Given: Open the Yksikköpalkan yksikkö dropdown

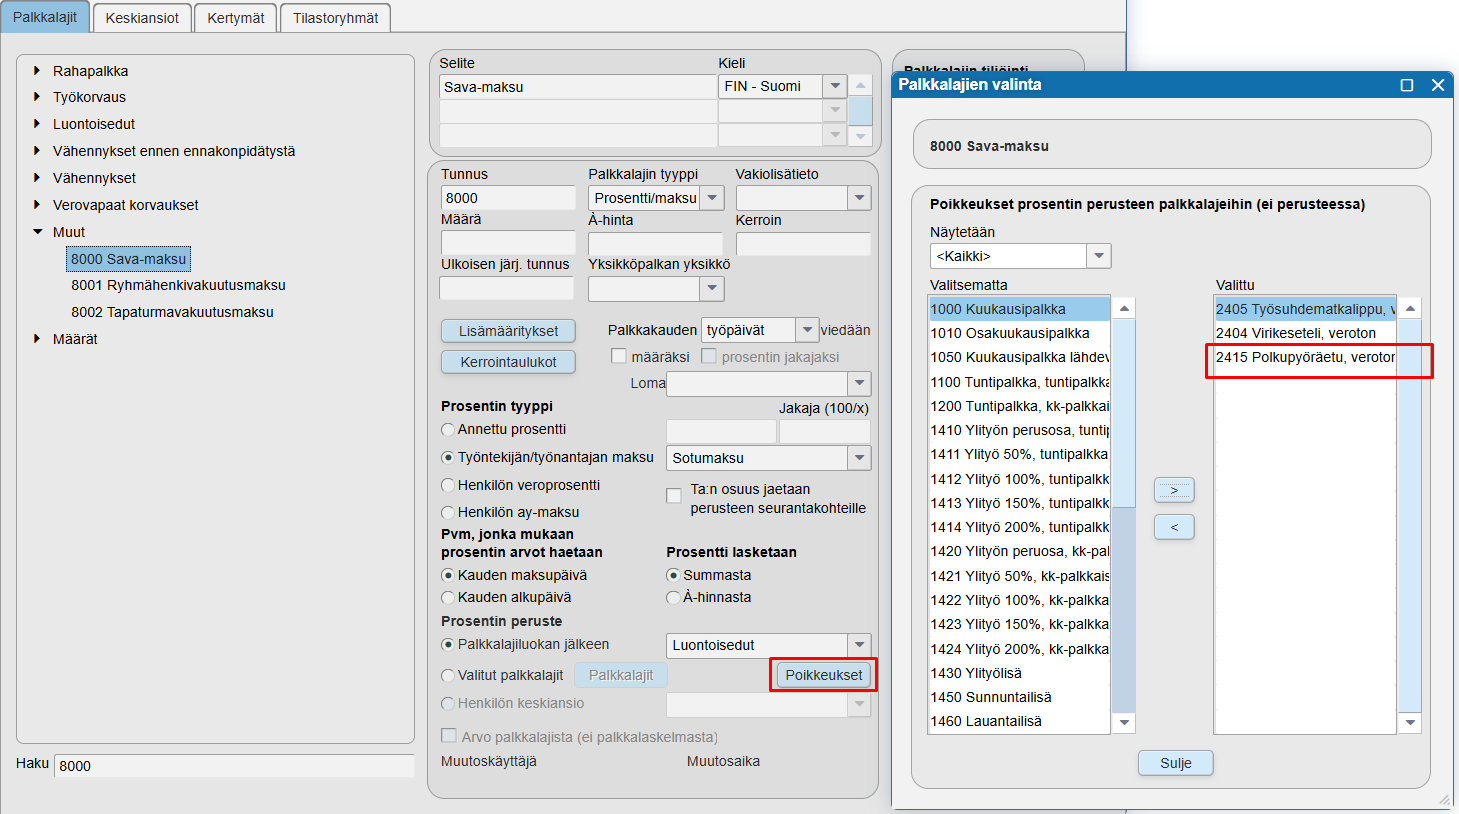Looking at the screenshot, I should pyautogui.click(x=712, y=289).
